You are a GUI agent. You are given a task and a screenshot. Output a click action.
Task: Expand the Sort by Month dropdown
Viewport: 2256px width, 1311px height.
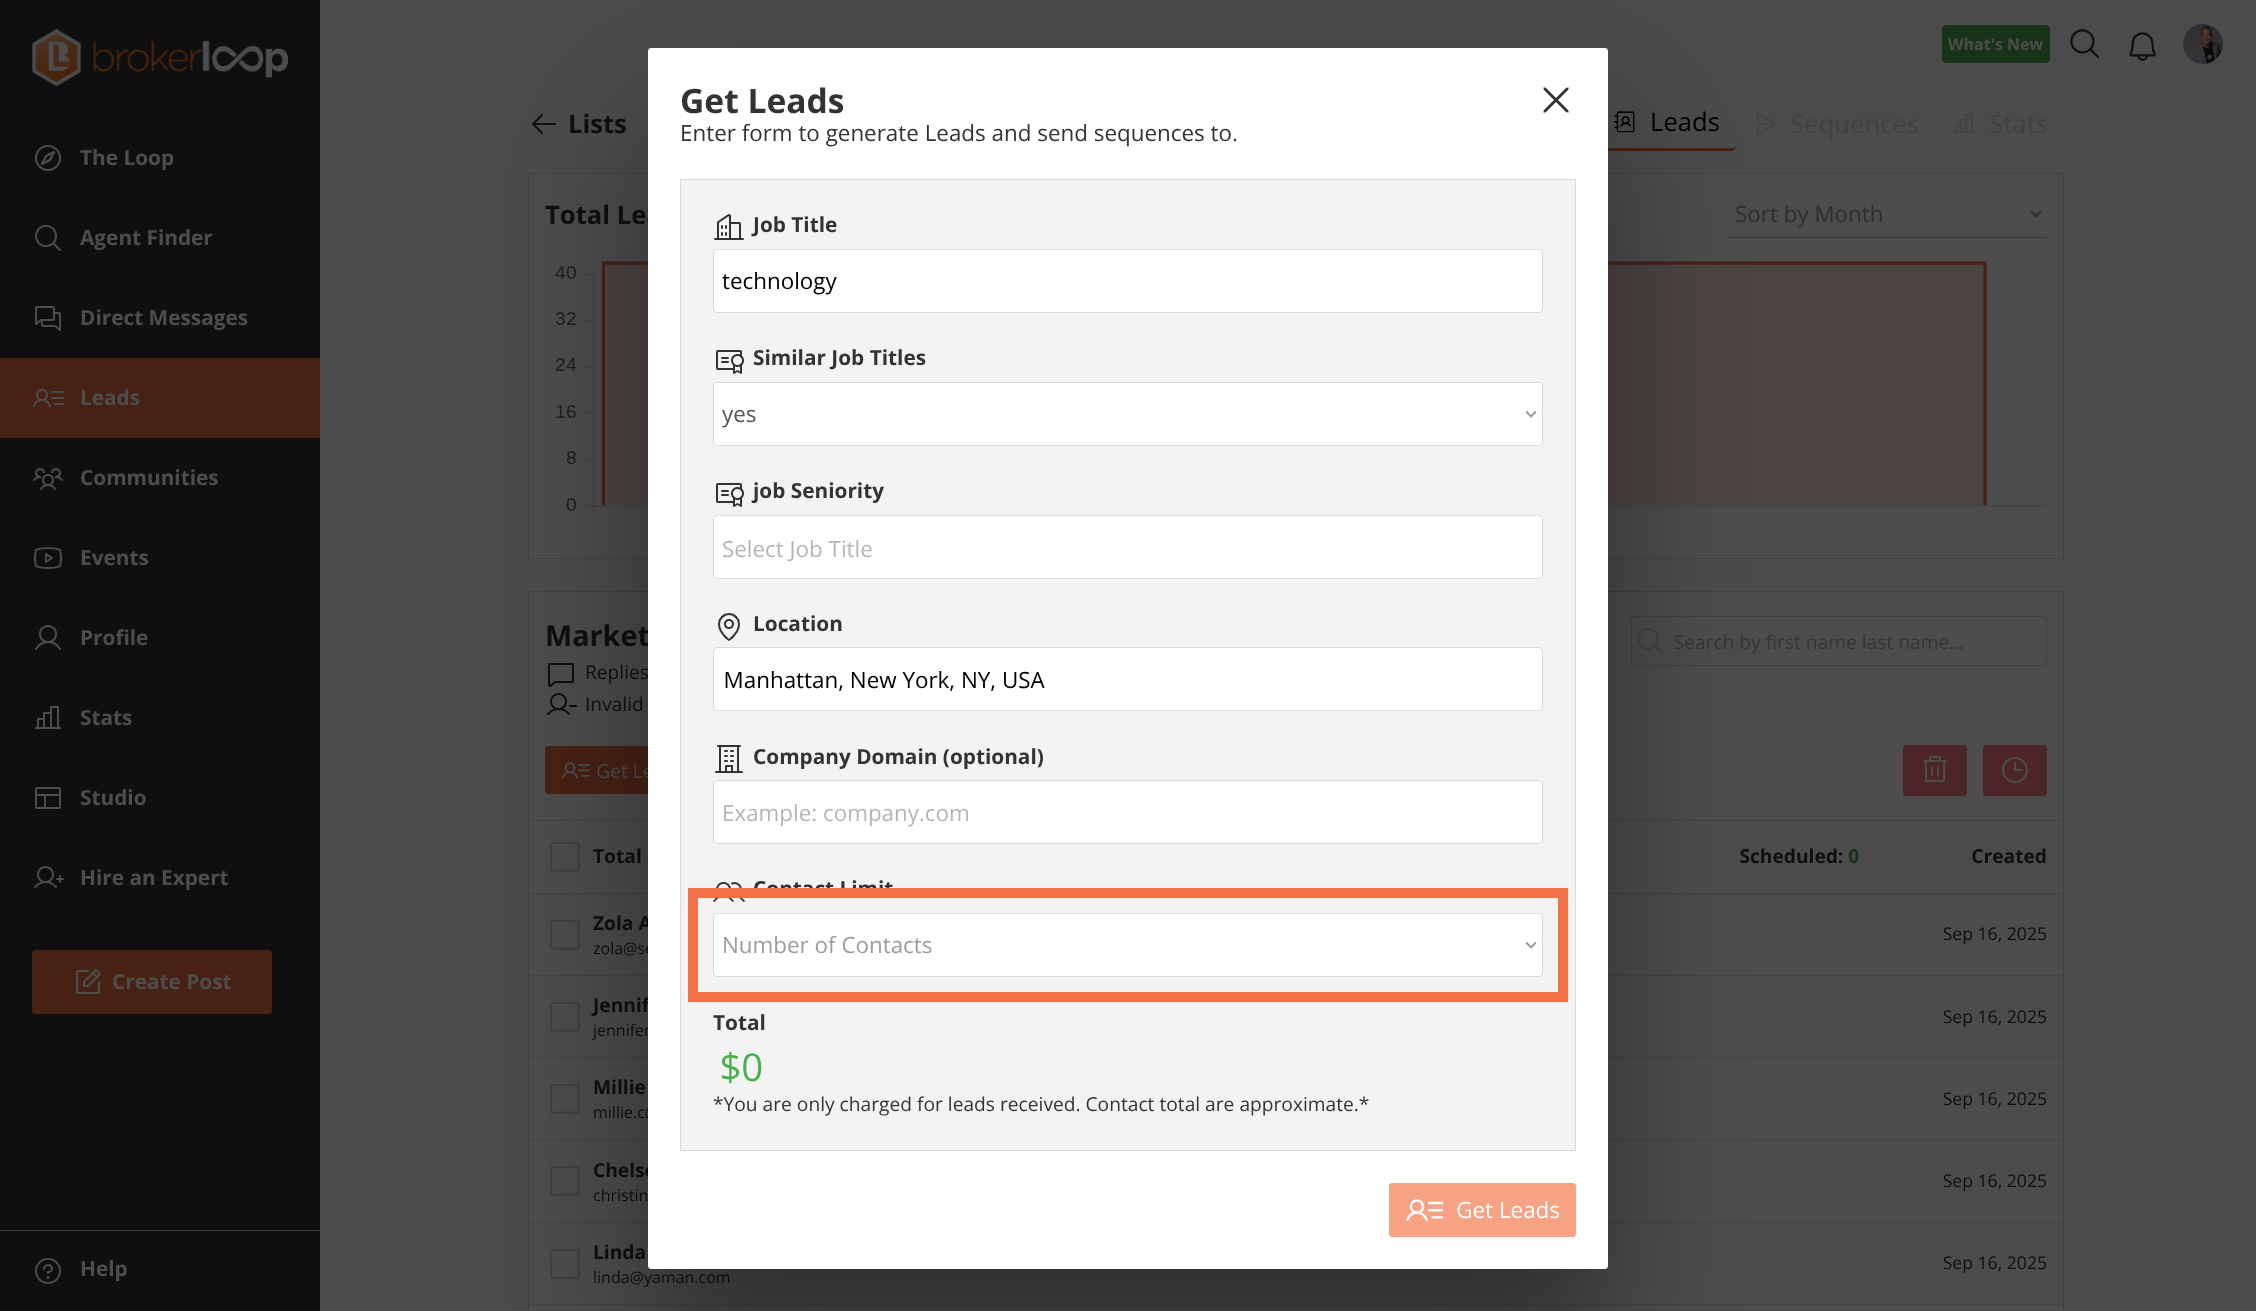click(x=1886, y=214)
